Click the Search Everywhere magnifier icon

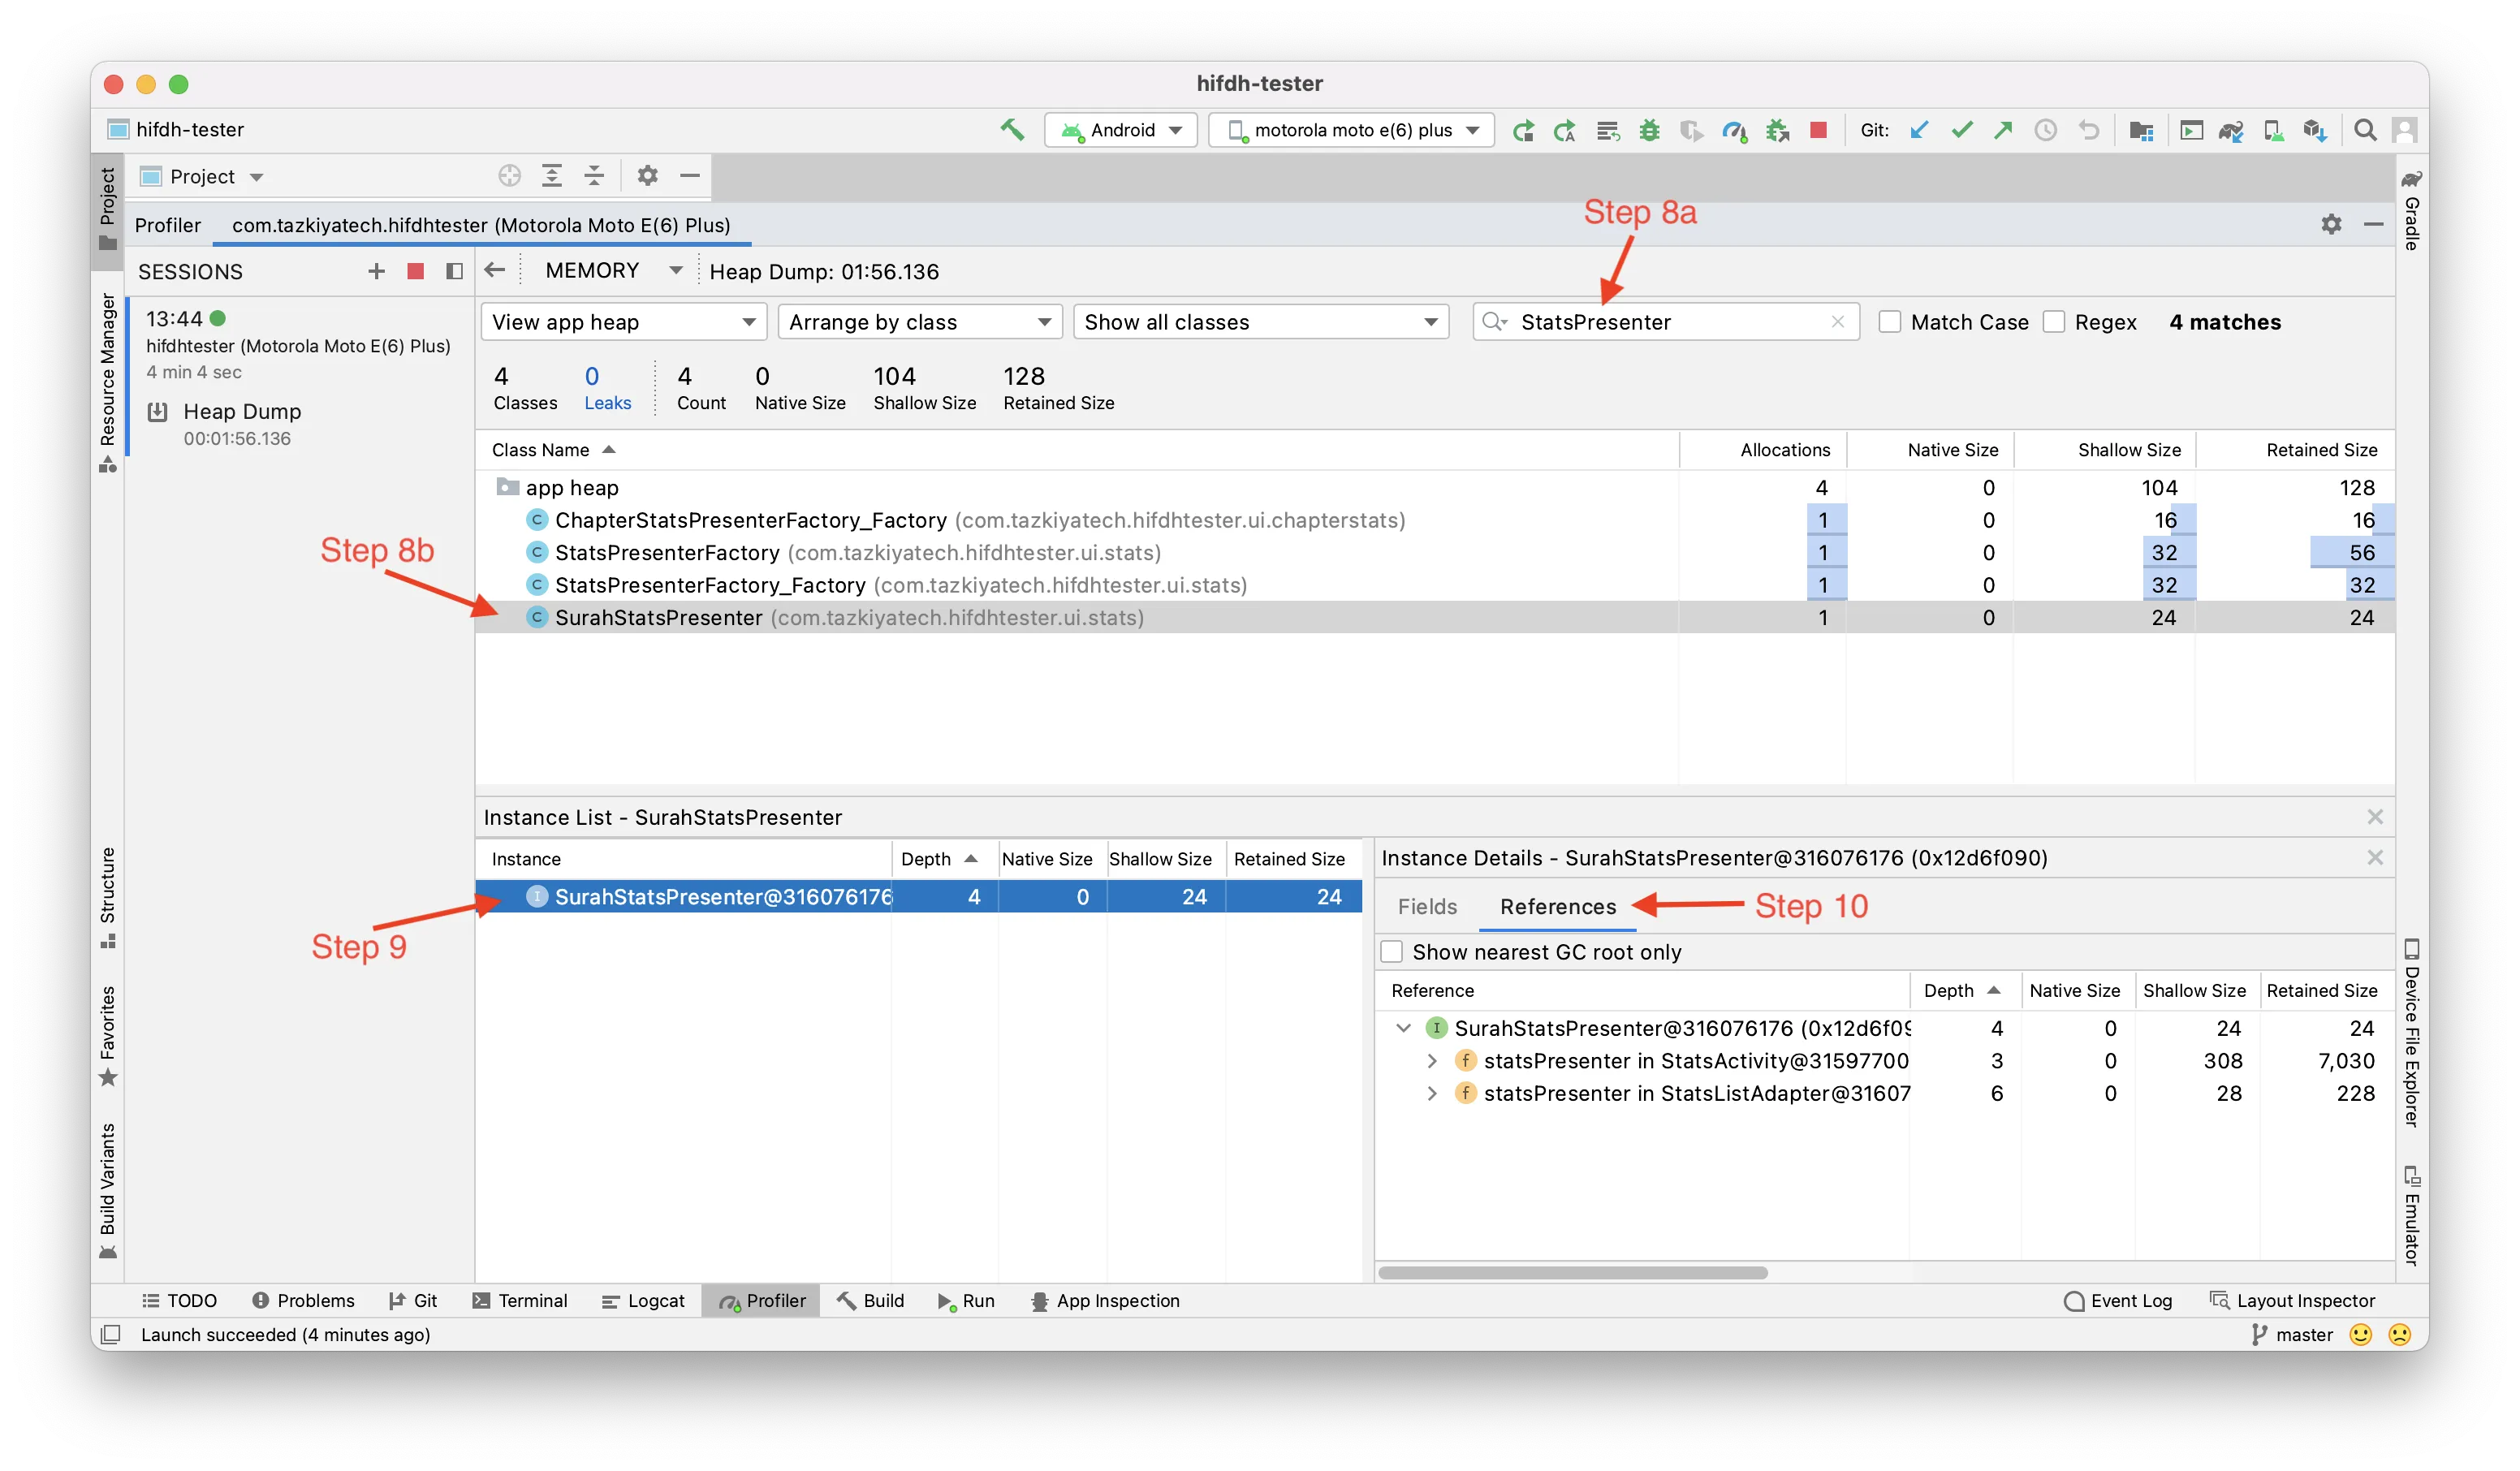click(2364, 130)
